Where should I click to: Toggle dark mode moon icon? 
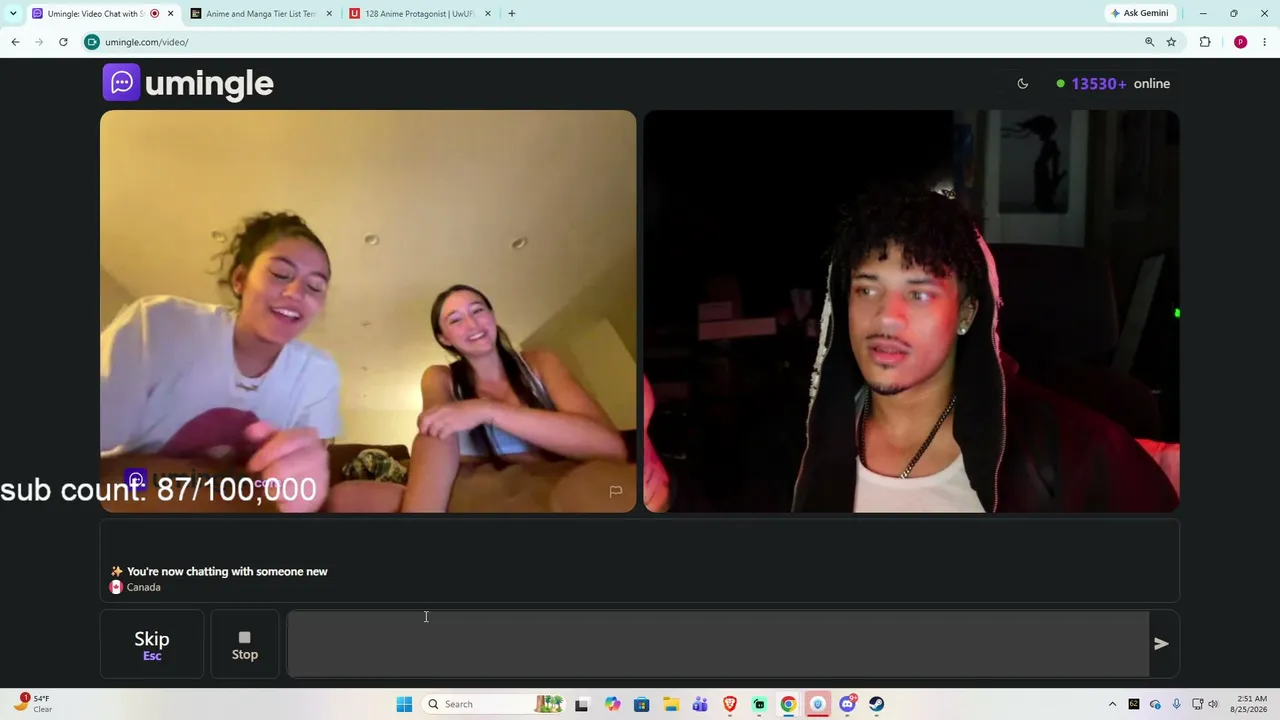1023,84
